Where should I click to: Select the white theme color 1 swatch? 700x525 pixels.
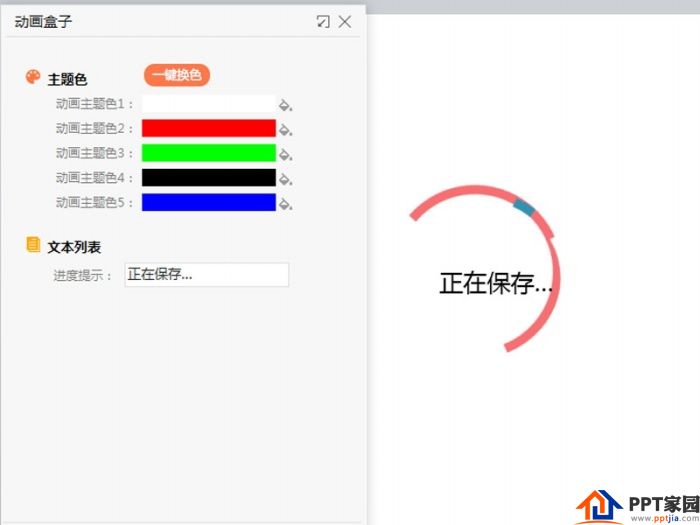tap(208, 104)
